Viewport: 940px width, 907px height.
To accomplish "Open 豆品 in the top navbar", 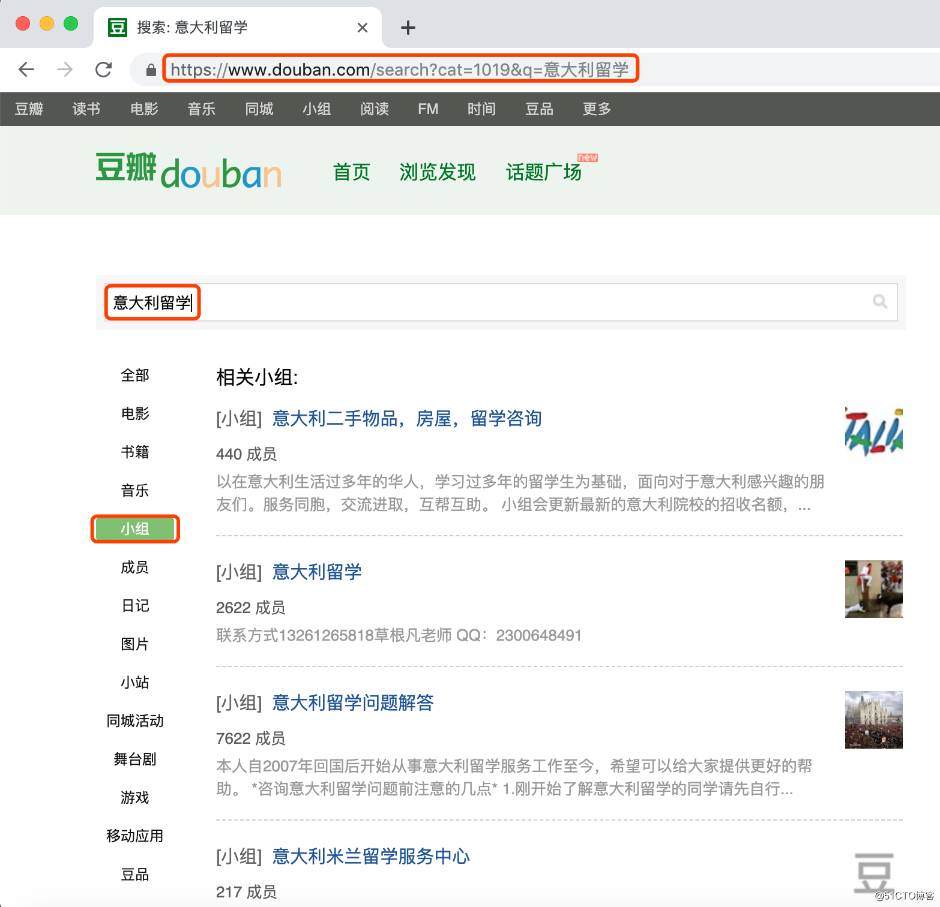I will pyautogui.click(x=539, y=109).
